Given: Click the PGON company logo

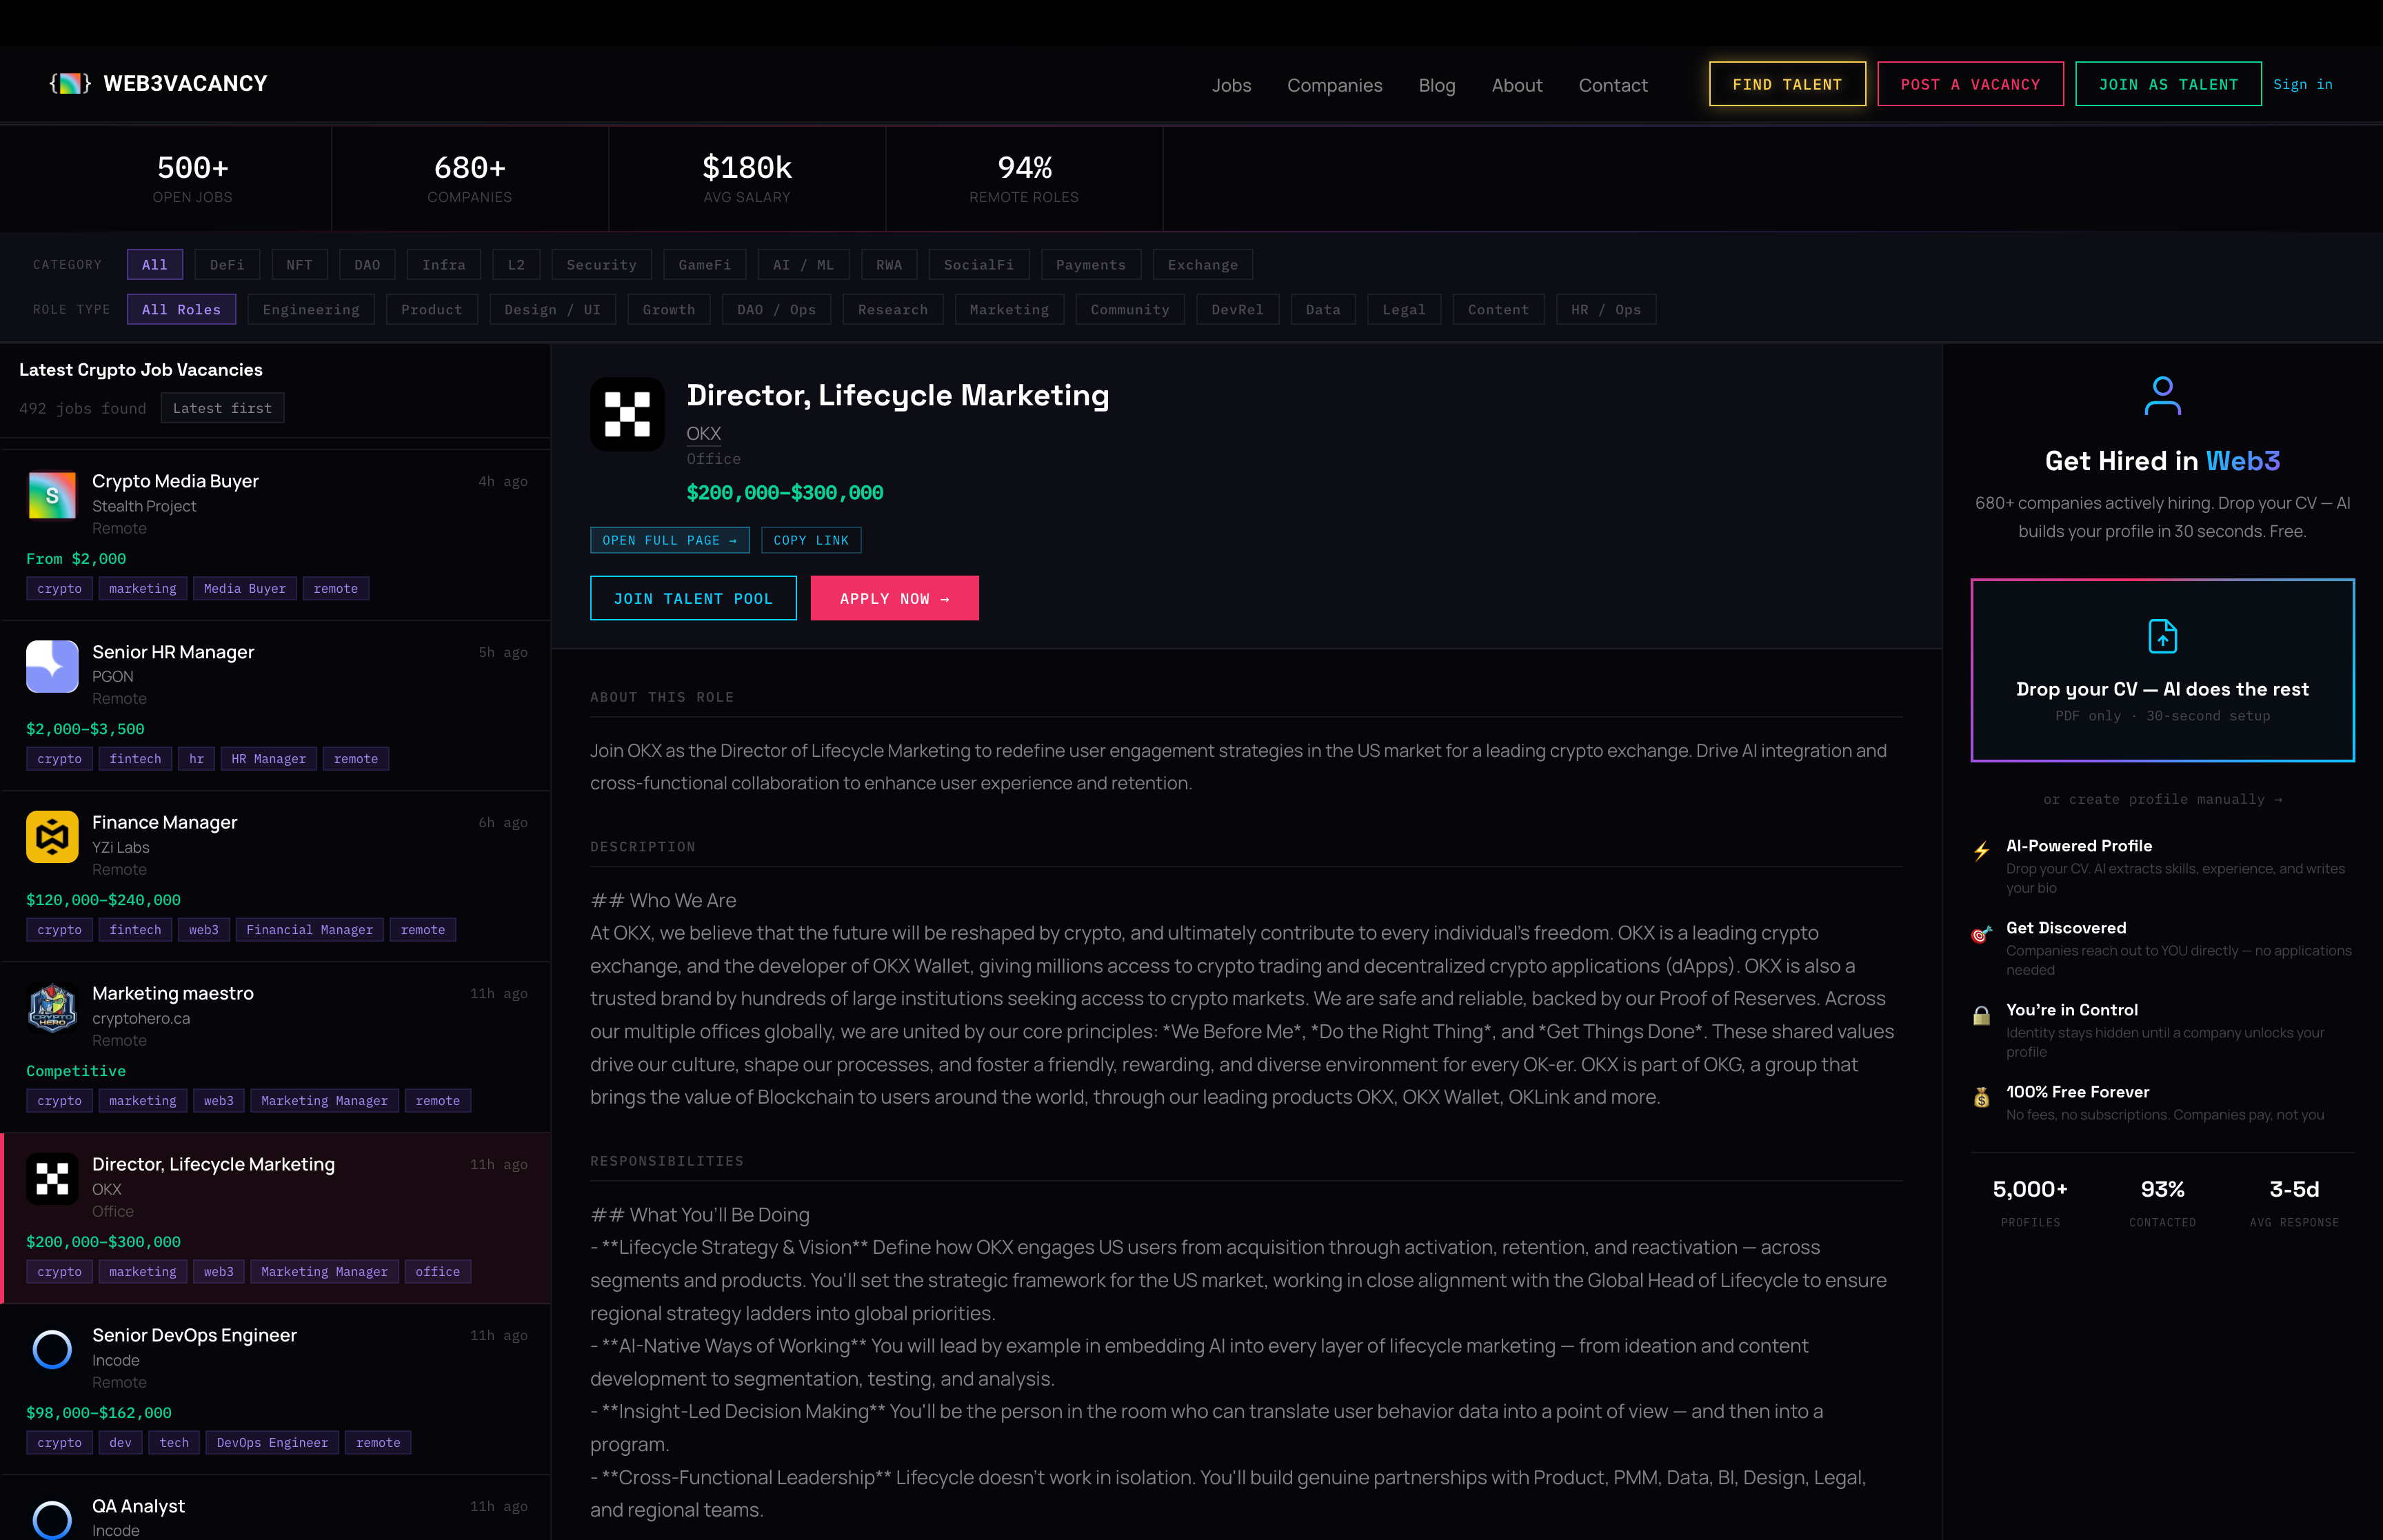Looking at the screenshot, I should click(52, 666).
